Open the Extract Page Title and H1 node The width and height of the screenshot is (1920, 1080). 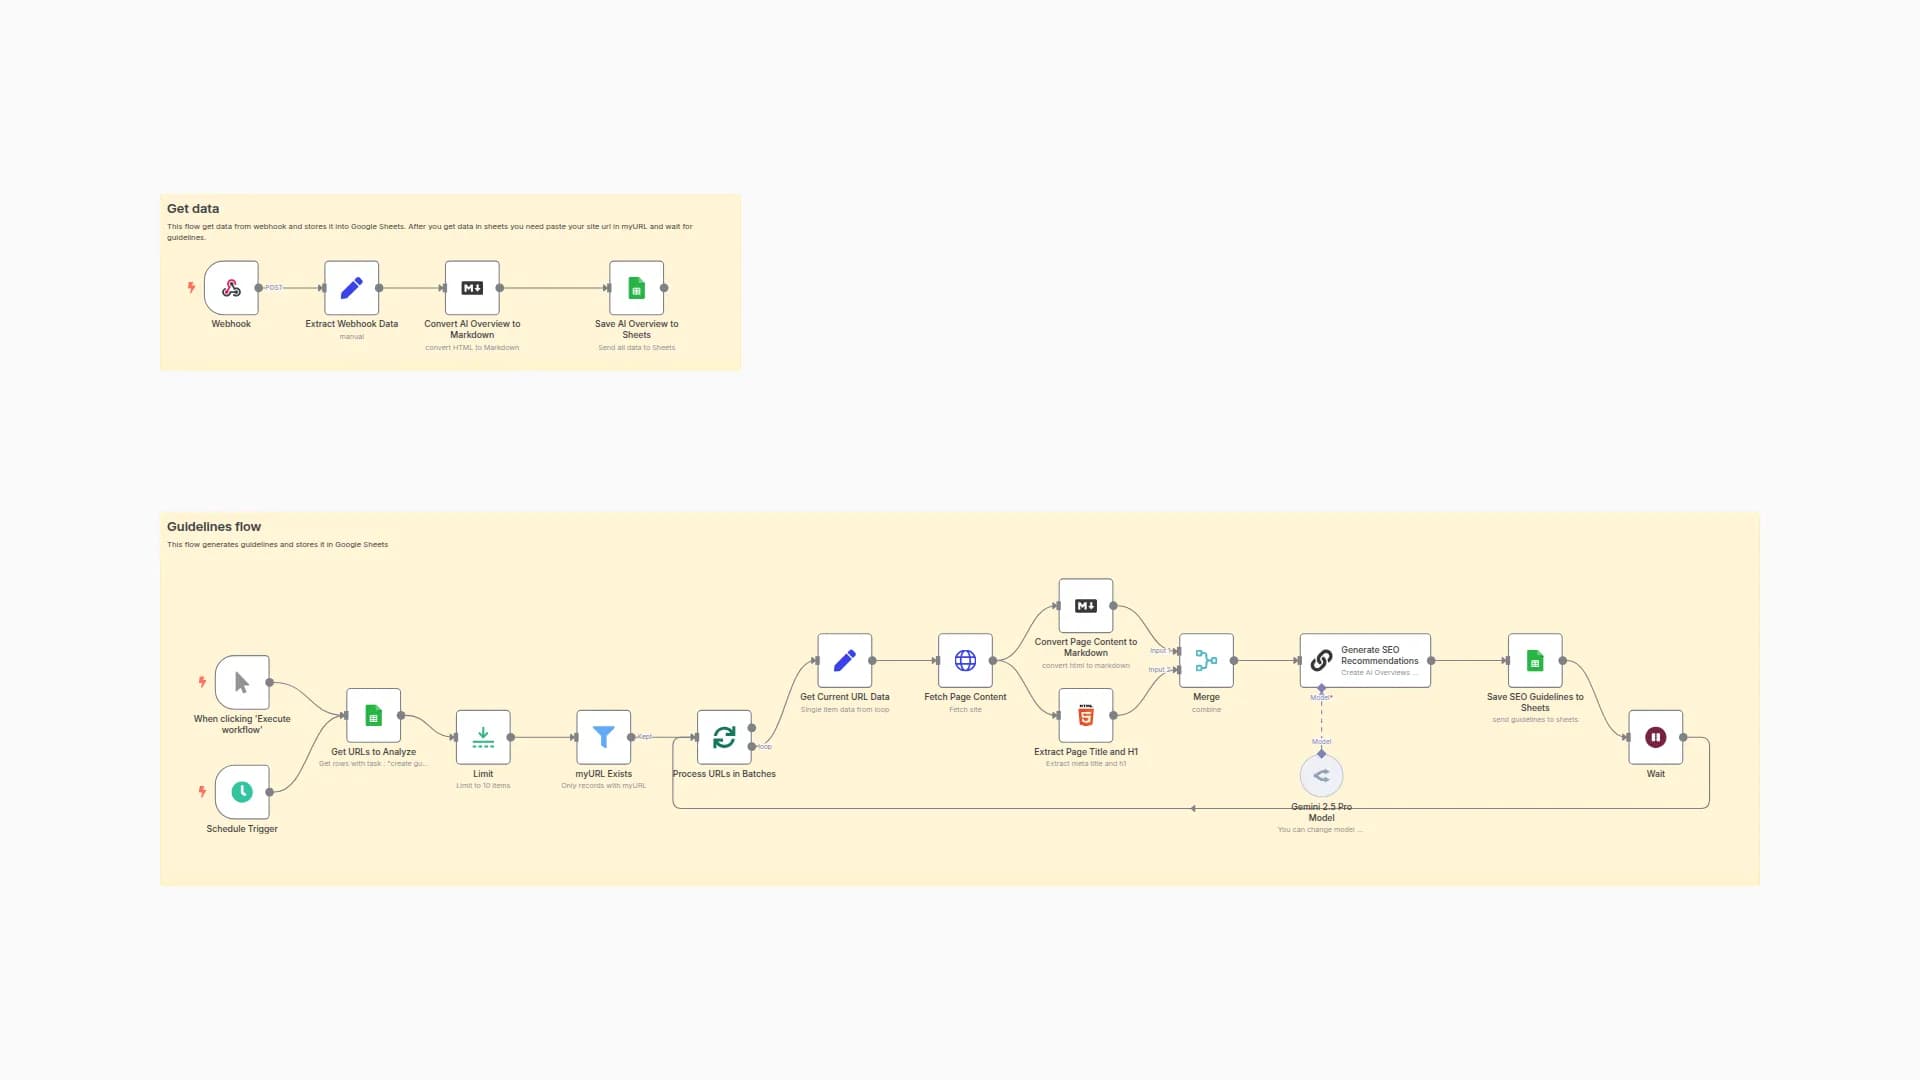click(x=1086, y=715)
